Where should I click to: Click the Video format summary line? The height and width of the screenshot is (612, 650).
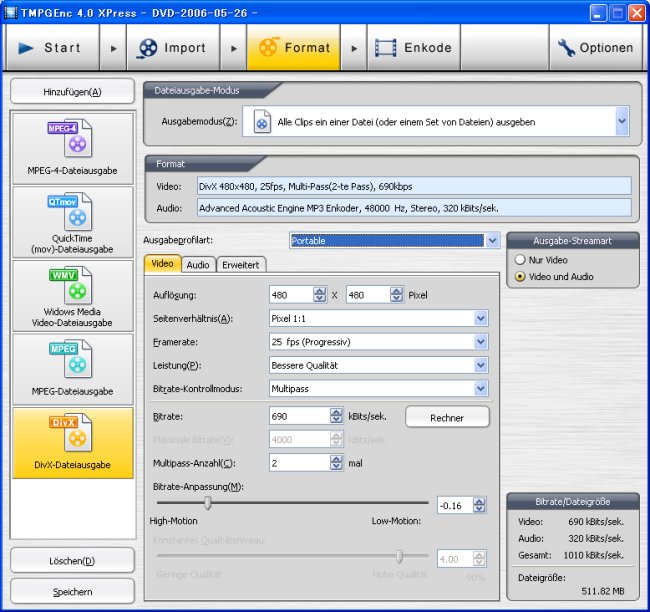point(414,186)
